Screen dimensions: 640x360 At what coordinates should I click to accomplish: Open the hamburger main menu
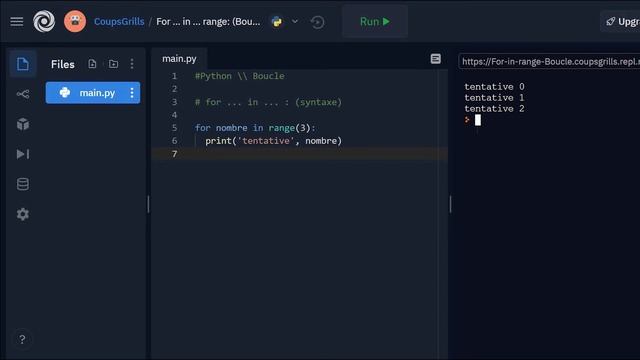pyautogui.click(x=17, y=21)
